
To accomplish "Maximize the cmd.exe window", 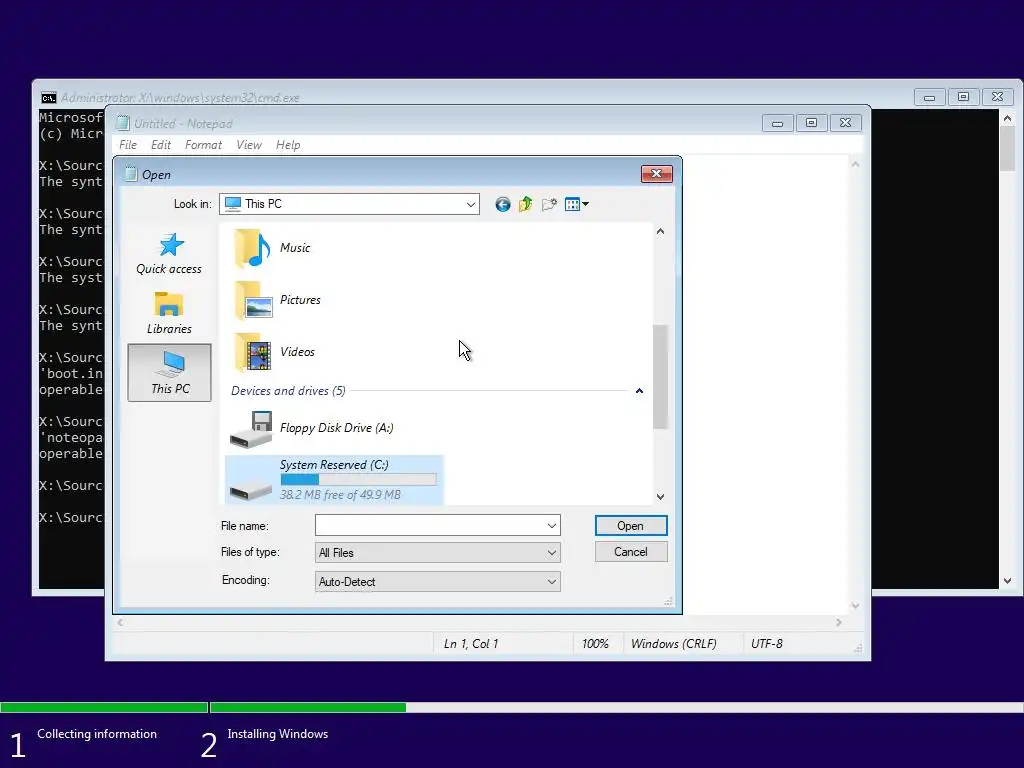I will 963,97.
